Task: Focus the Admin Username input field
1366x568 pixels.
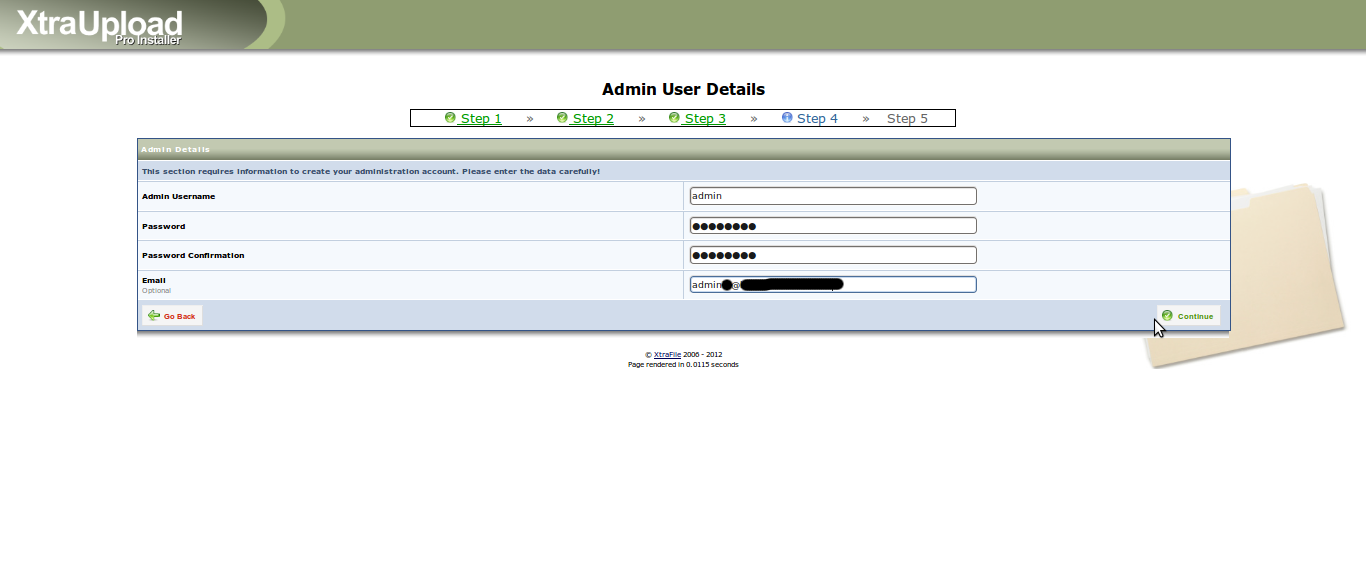Action: coord(833,196)
